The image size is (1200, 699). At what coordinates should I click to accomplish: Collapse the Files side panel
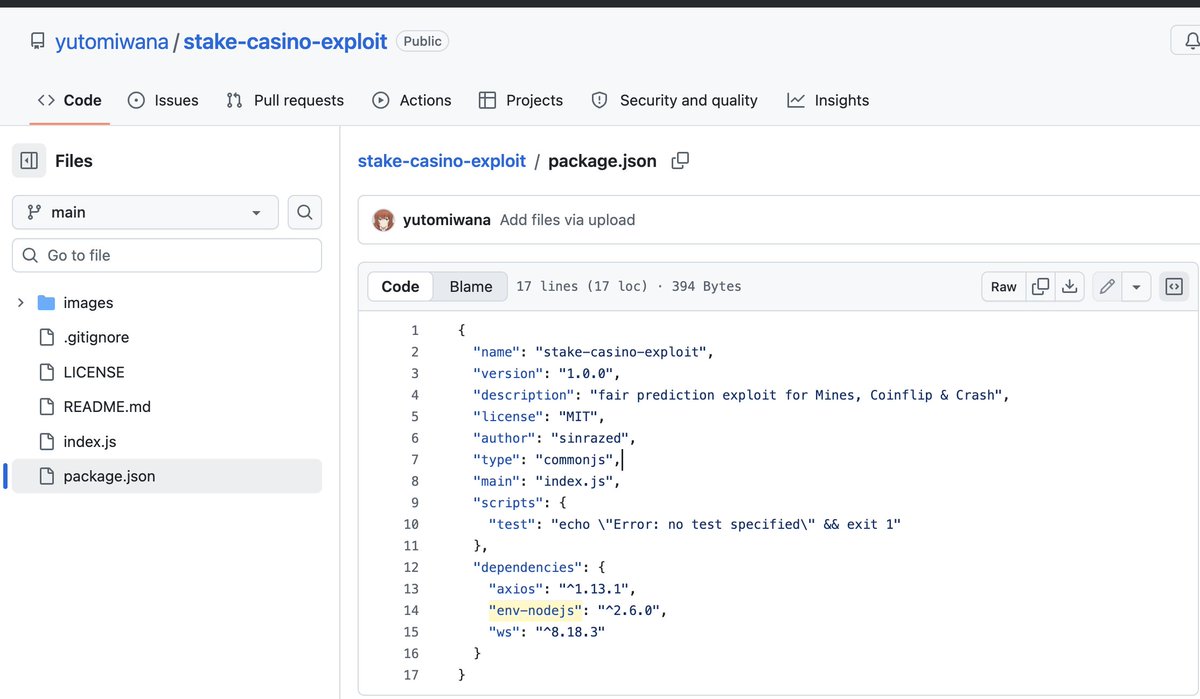[29, 160]
